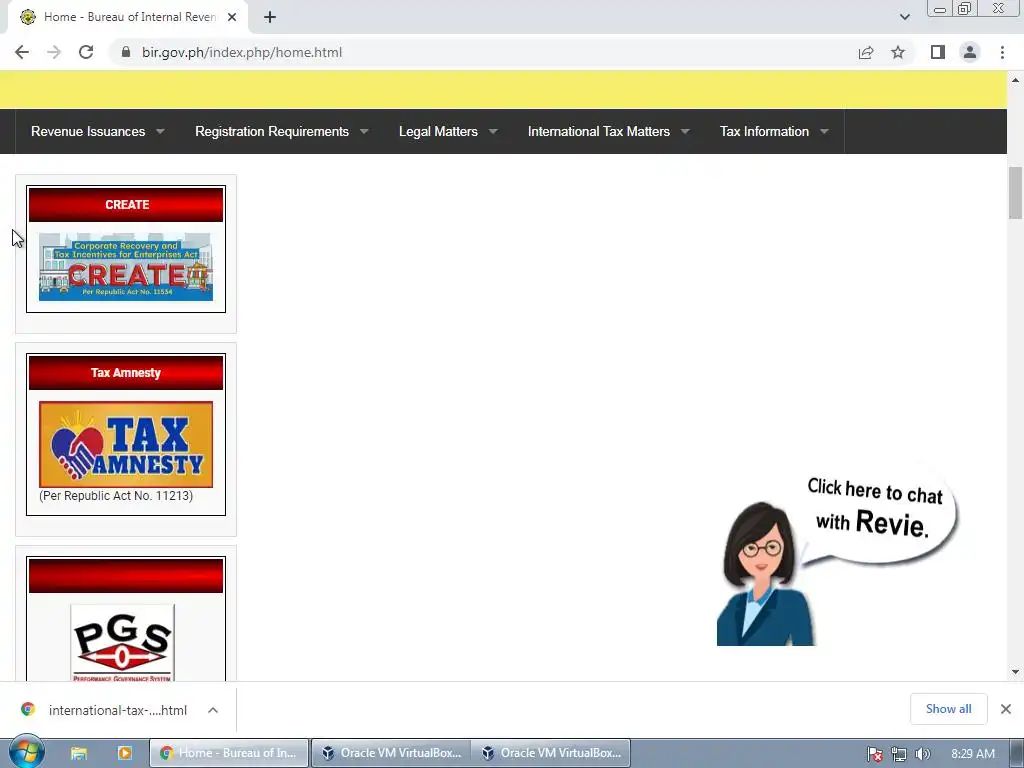
Task: Click the browser forward arrow
Action: pos(54,52)
